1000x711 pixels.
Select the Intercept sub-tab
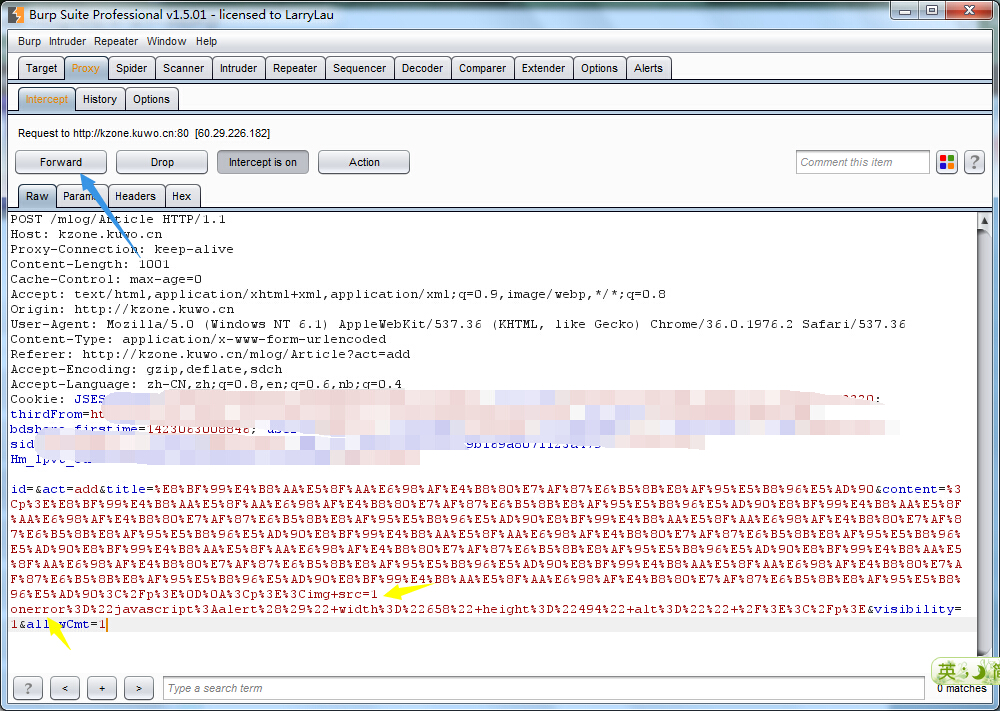point(47,99)
